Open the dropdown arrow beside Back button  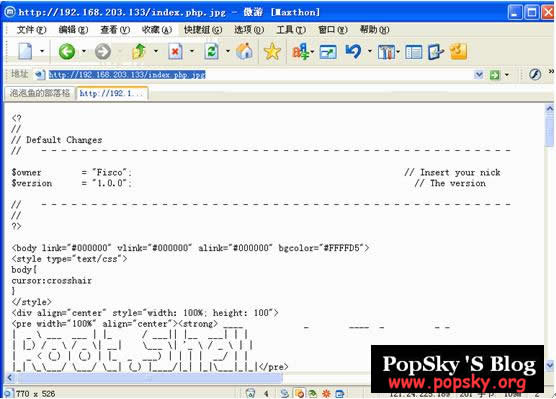84,52
